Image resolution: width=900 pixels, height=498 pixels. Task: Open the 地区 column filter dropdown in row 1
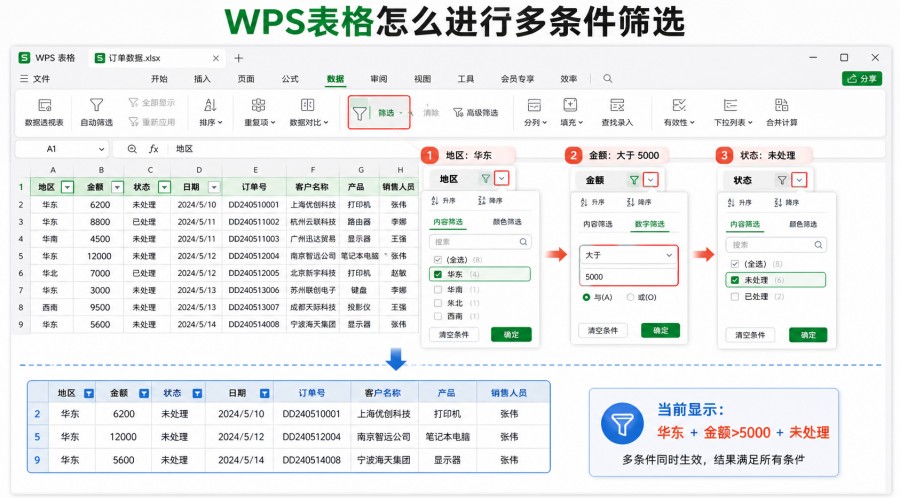67,187
